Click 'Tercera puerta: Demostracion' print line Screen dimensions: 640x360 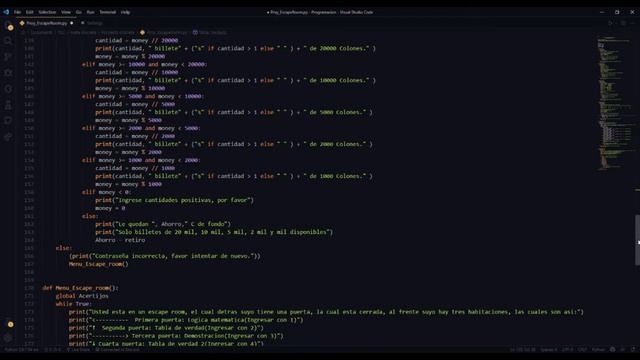(176, 336)
